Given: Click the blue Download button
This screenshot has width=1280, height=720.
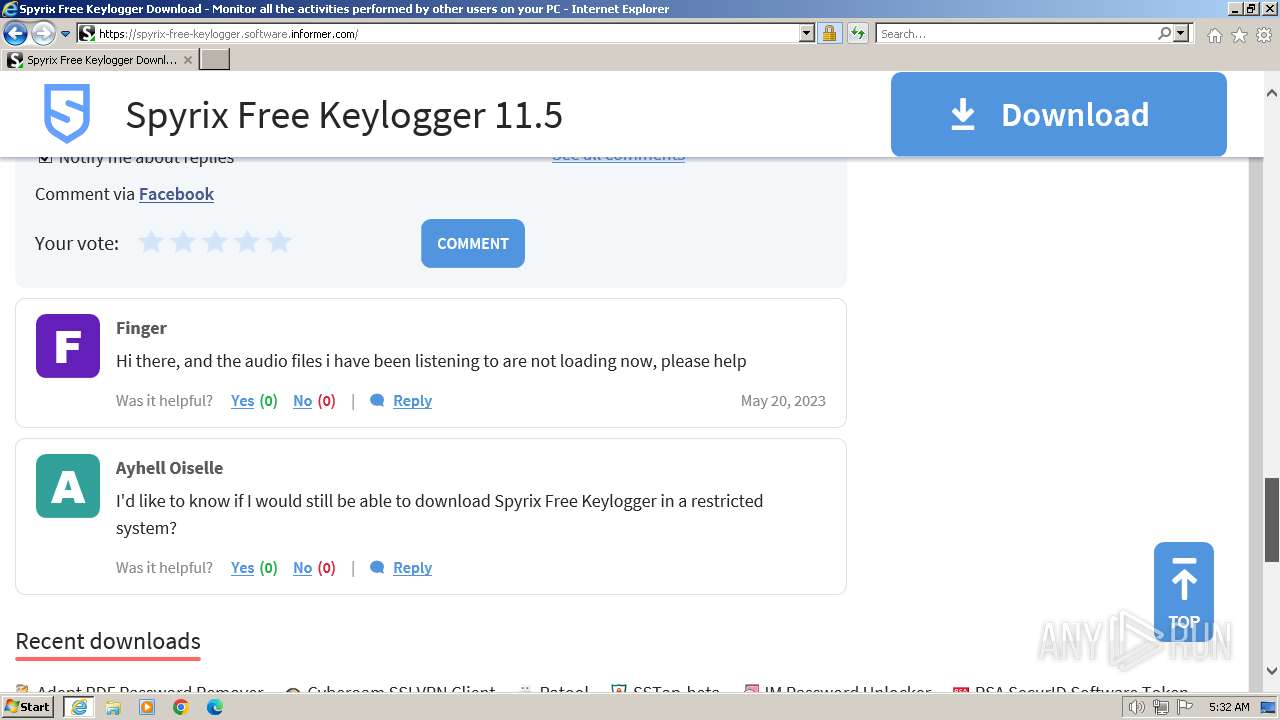Looking at the screenshot, I should 1059,114.
